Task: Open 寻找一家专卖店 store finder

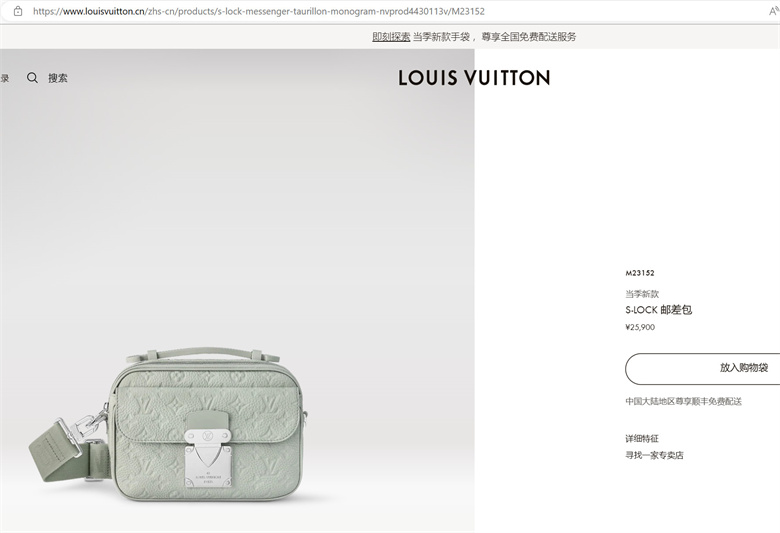Action: tap(654, 455)
